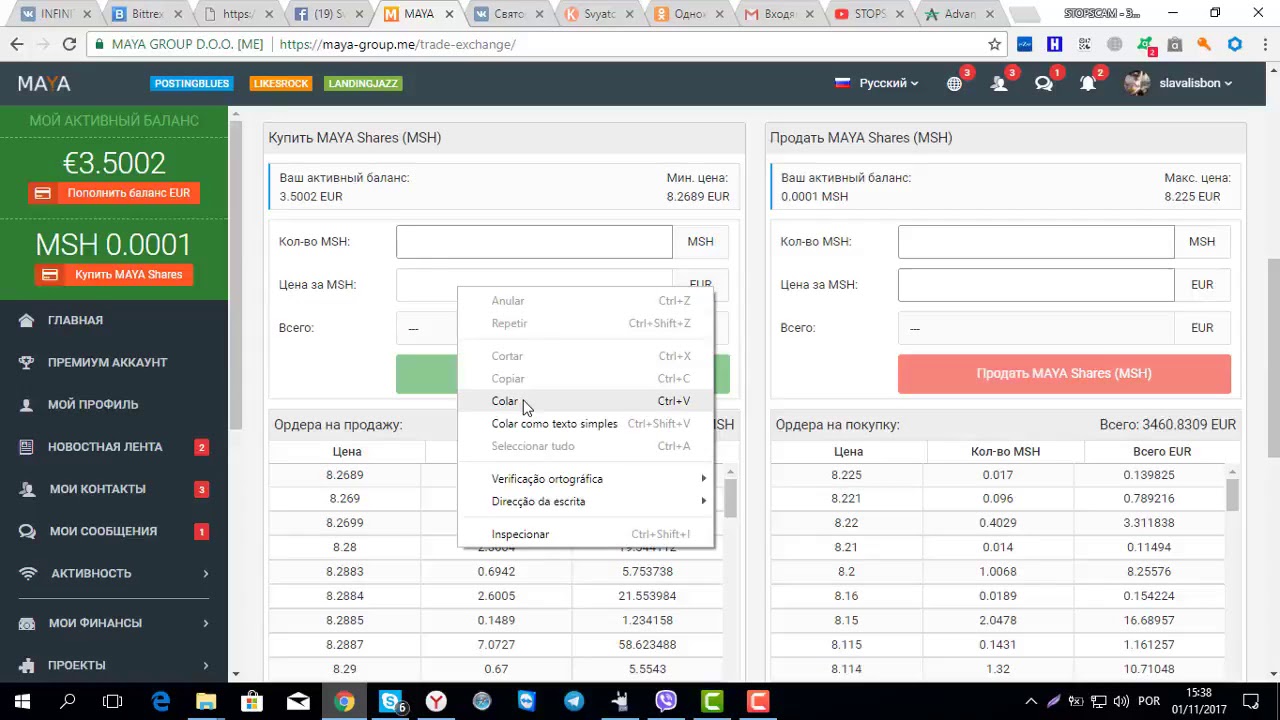Click the buy orders table scrollbar
This screenshot has width=1280, height=720.
point(1232,494)
